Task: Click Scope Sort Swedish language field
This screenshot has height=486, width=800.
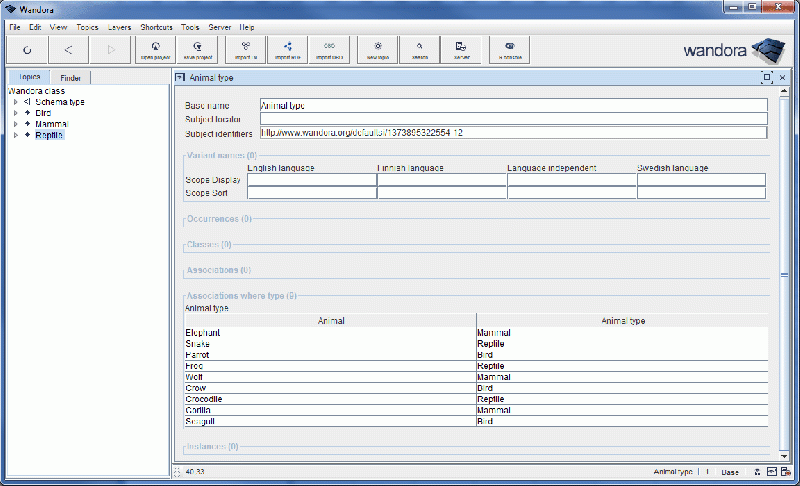Action: point(702,193)
